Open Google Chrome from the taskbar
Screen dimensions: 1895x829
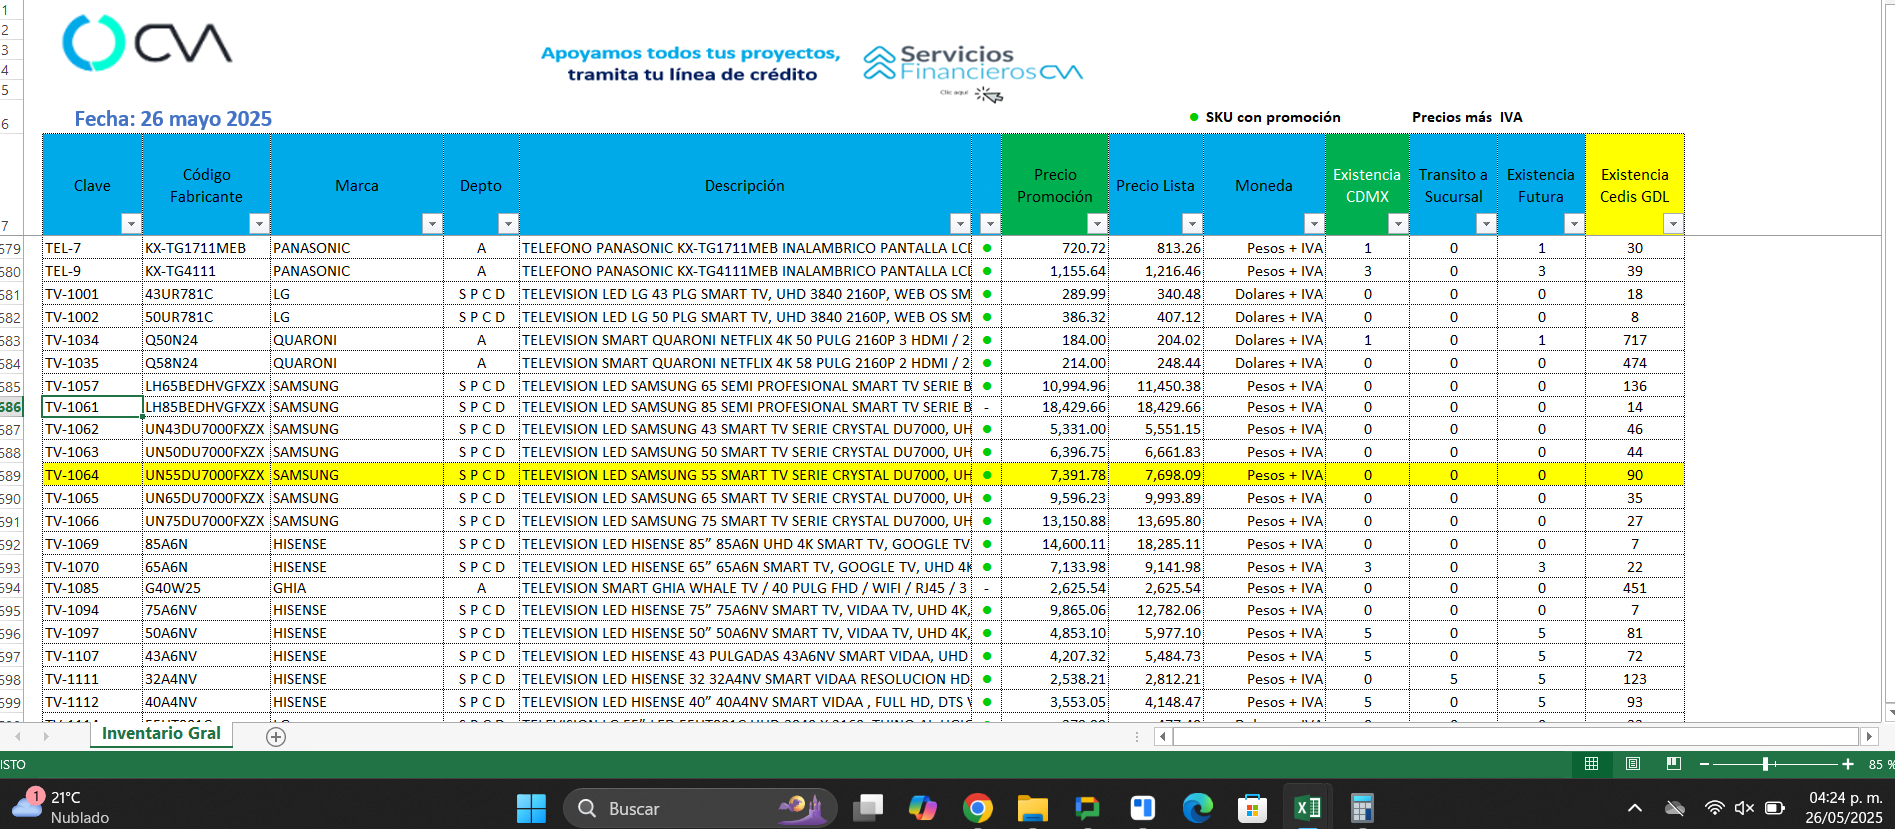pyautogui.click(x=977, y=808)
